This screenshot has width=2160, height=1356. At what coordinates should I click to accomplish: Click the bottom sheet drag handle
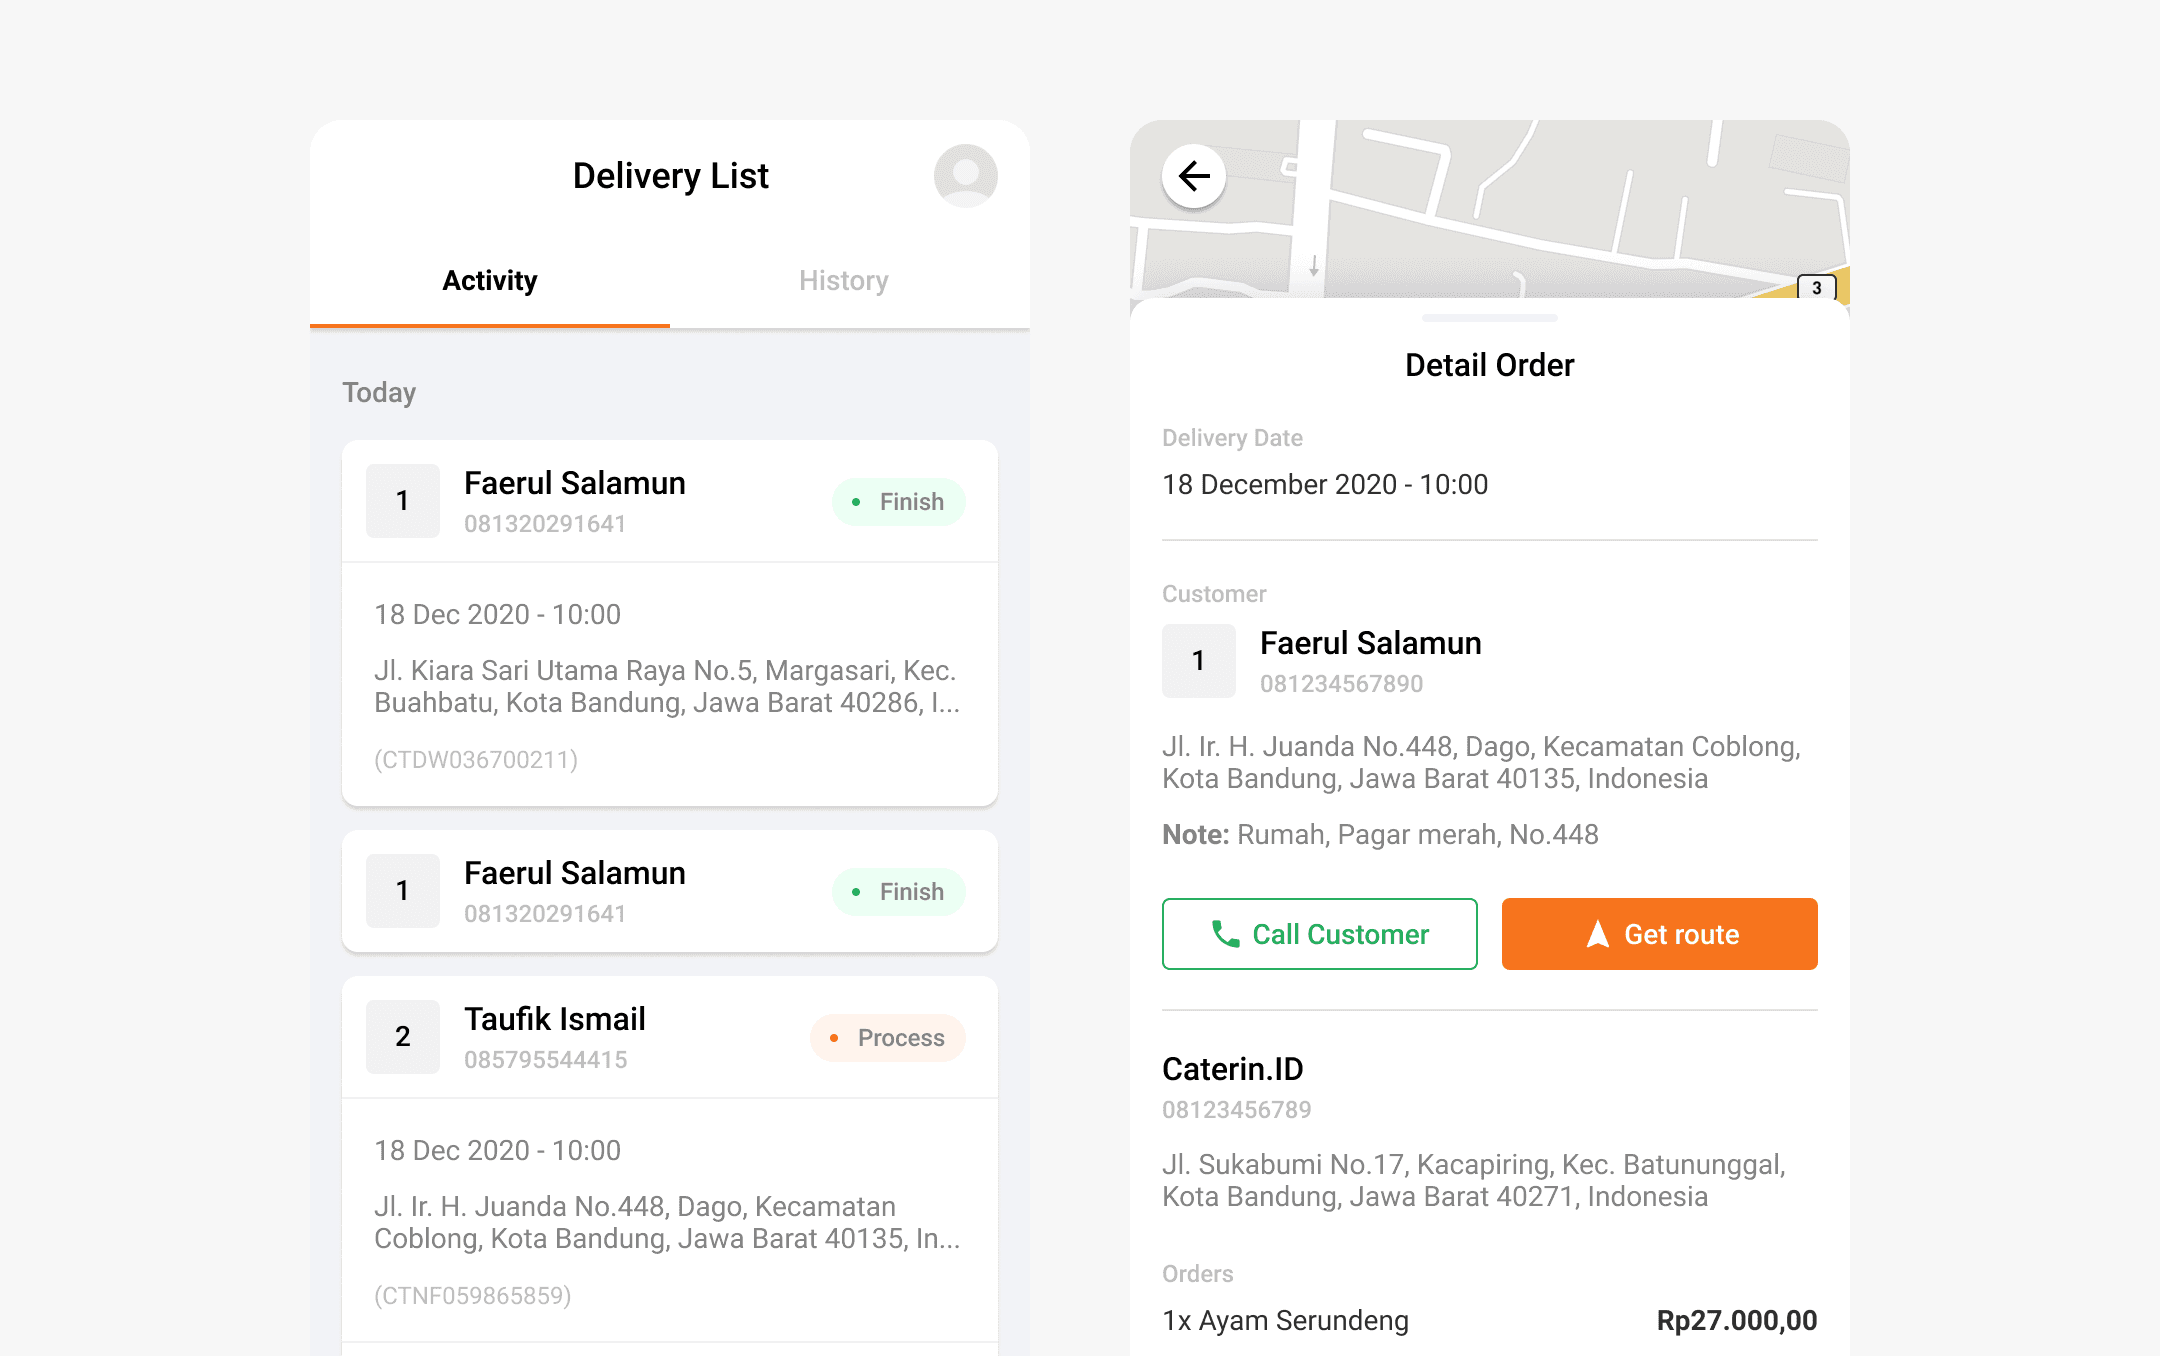click(x=1489, y=318)
